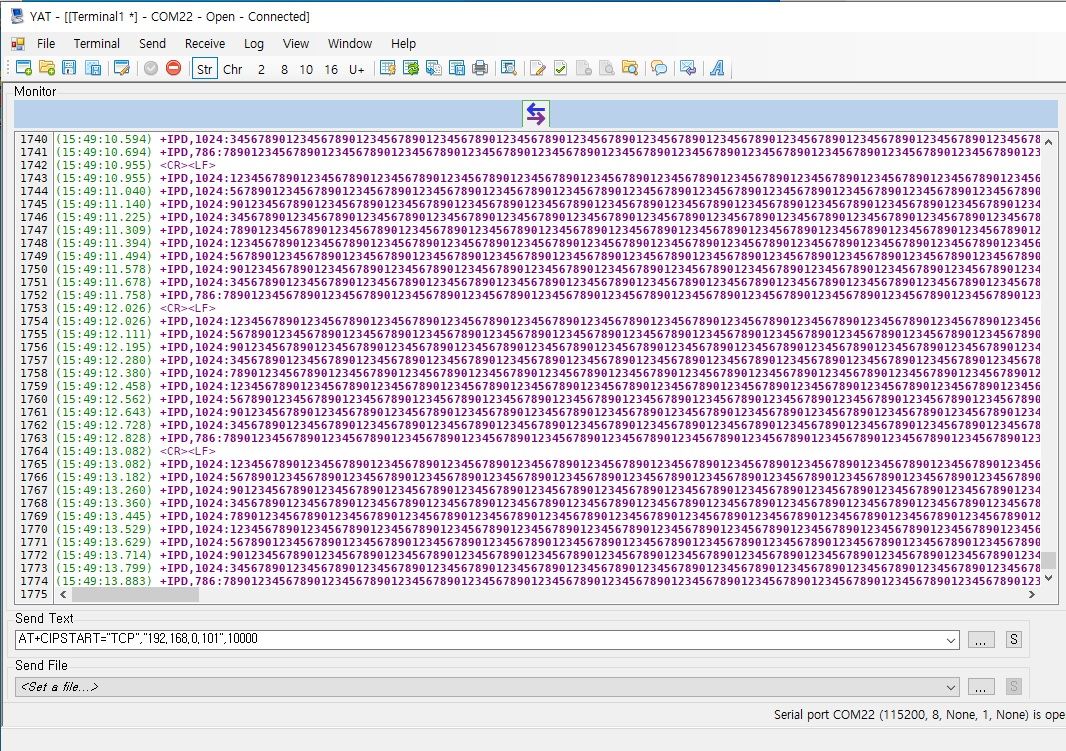Switch radix to Unicode (U+)
The width and height of the screenshot is (1066, 751).
coord(357,69)
